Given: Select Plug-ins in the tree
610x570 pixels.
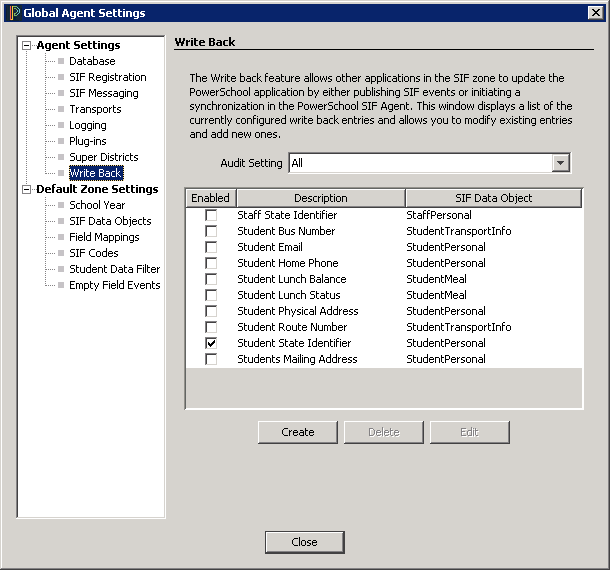Looking at the screenshot, I should 88,141.
